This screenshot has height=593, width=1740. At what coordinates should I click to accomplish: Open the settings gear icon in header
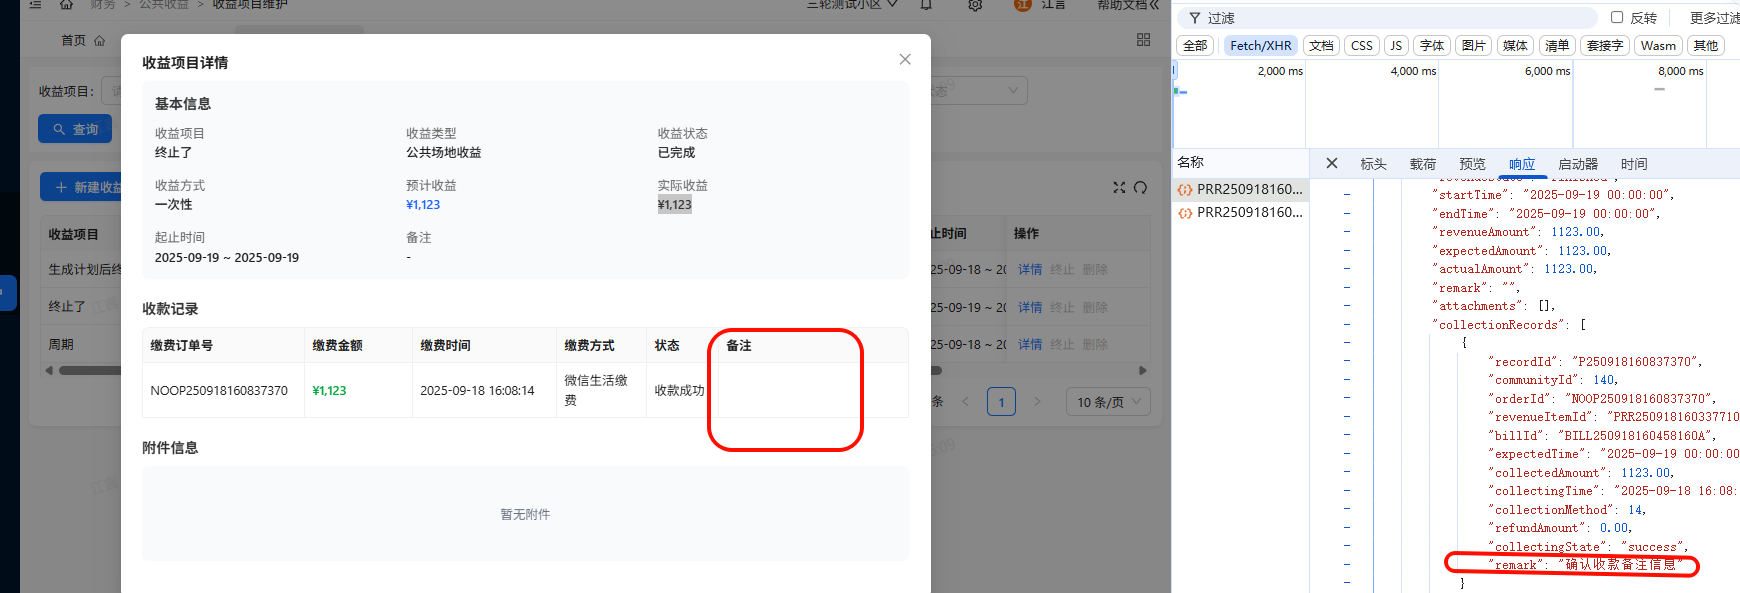pyautogui.click(x=975, y=5)
